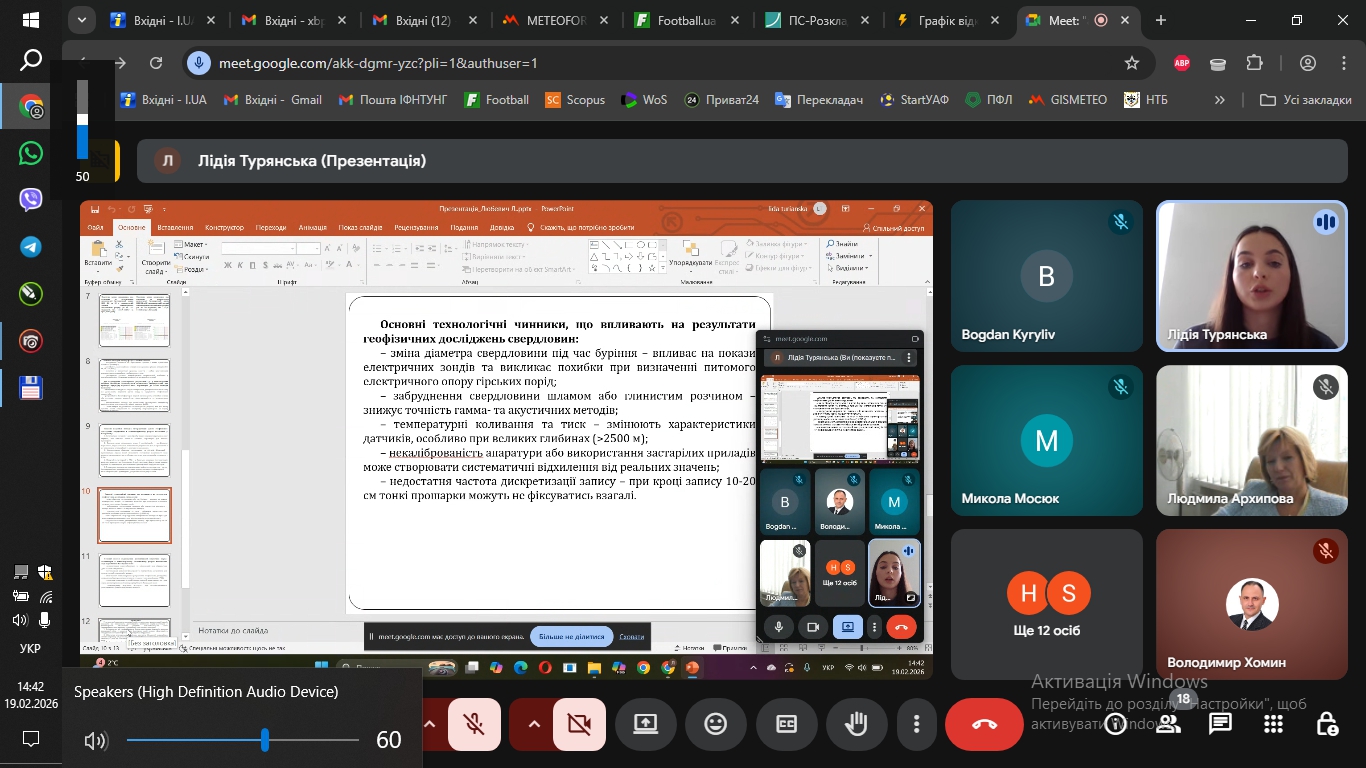The height and width of the screenshot is (768, 1366).
Task: Expand video settings arrow beside camera
Action: click(534, 724)
